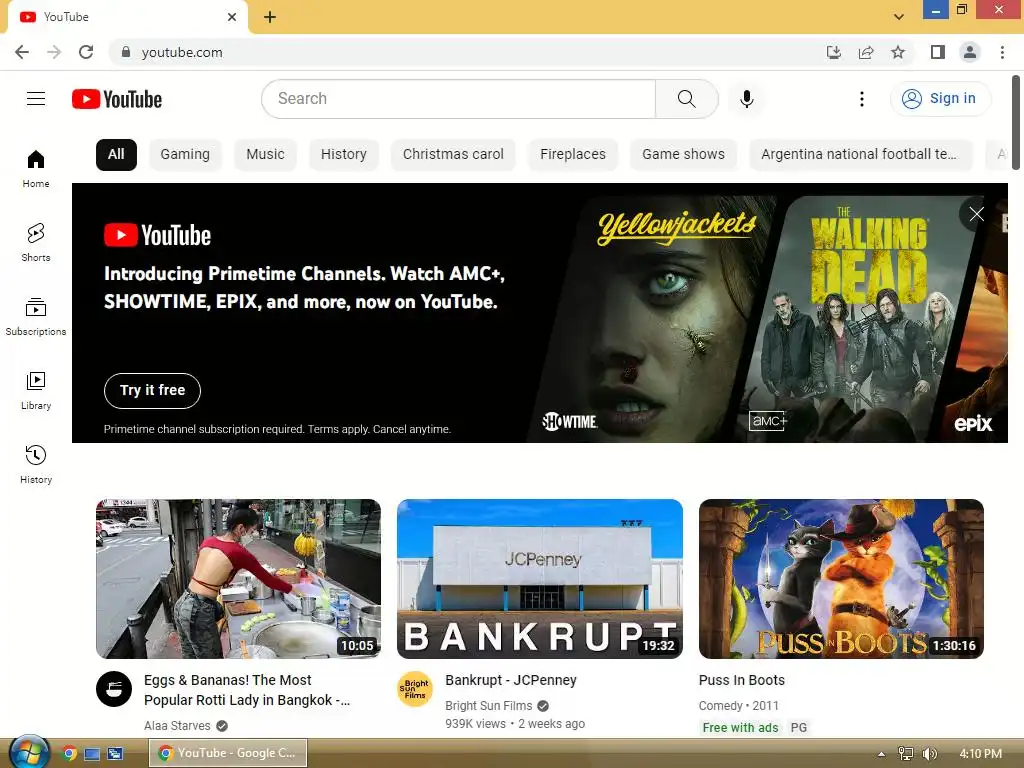Click the browser forward arrow
The height and width of the screenshot is (768, 1024).
click(x=54, y=52)
